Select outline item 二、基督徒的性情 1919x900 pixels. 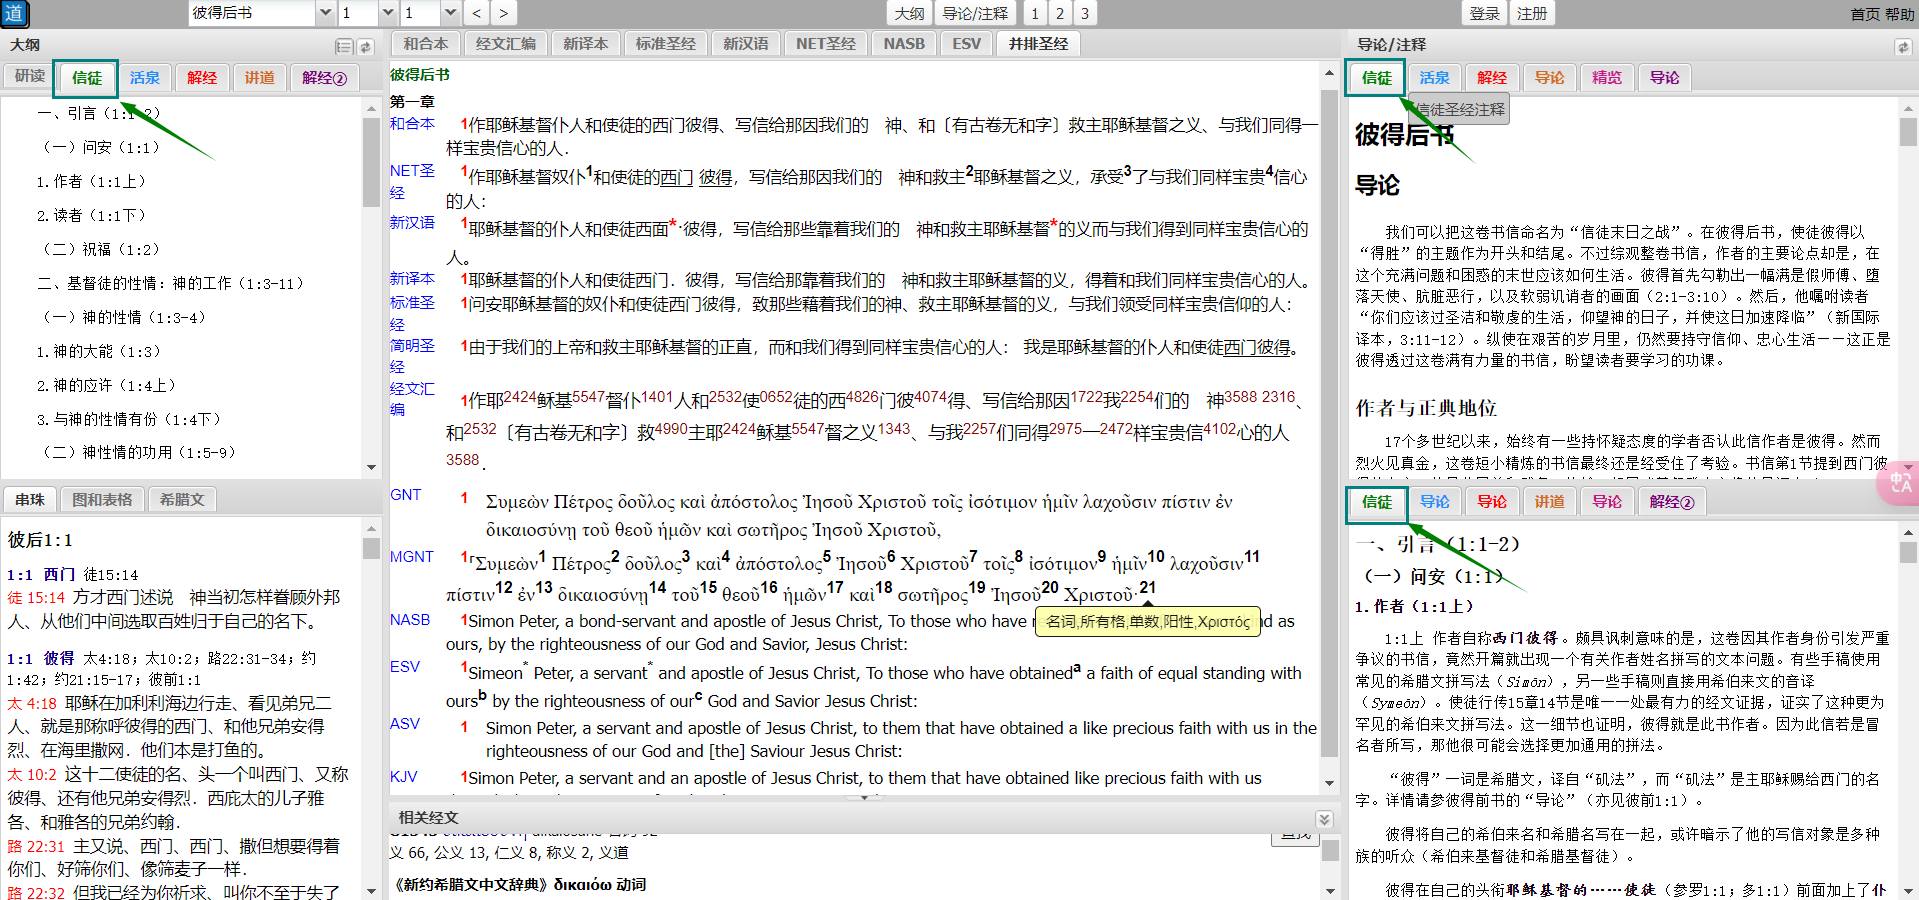pos(170,283)
